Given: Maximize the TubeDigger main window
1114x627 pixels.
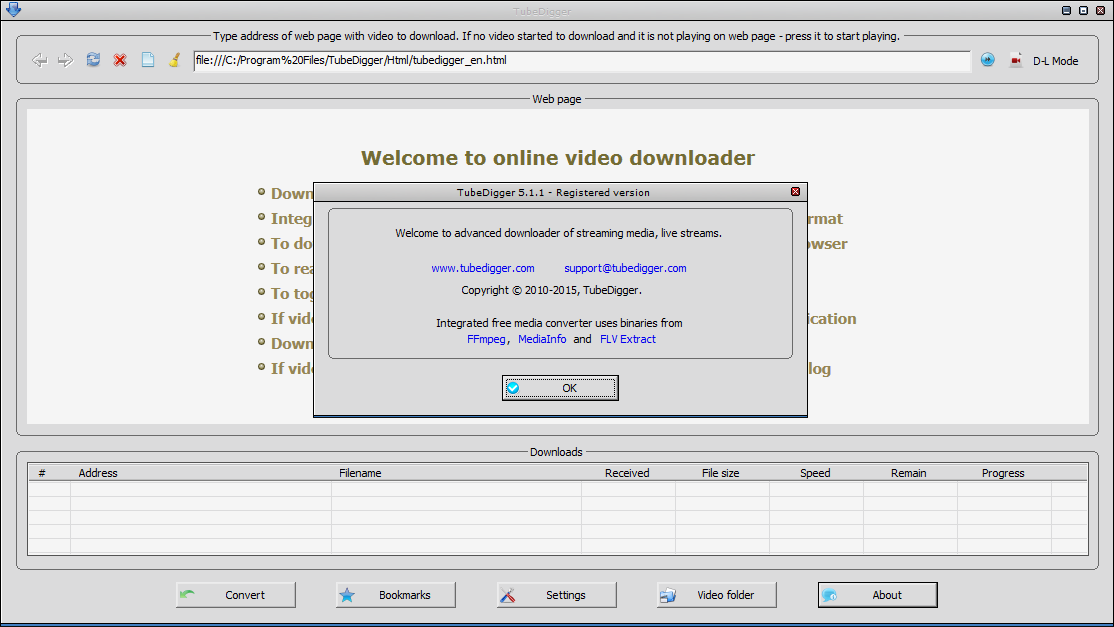Looking at the screenshot, I should [1083, 10].
